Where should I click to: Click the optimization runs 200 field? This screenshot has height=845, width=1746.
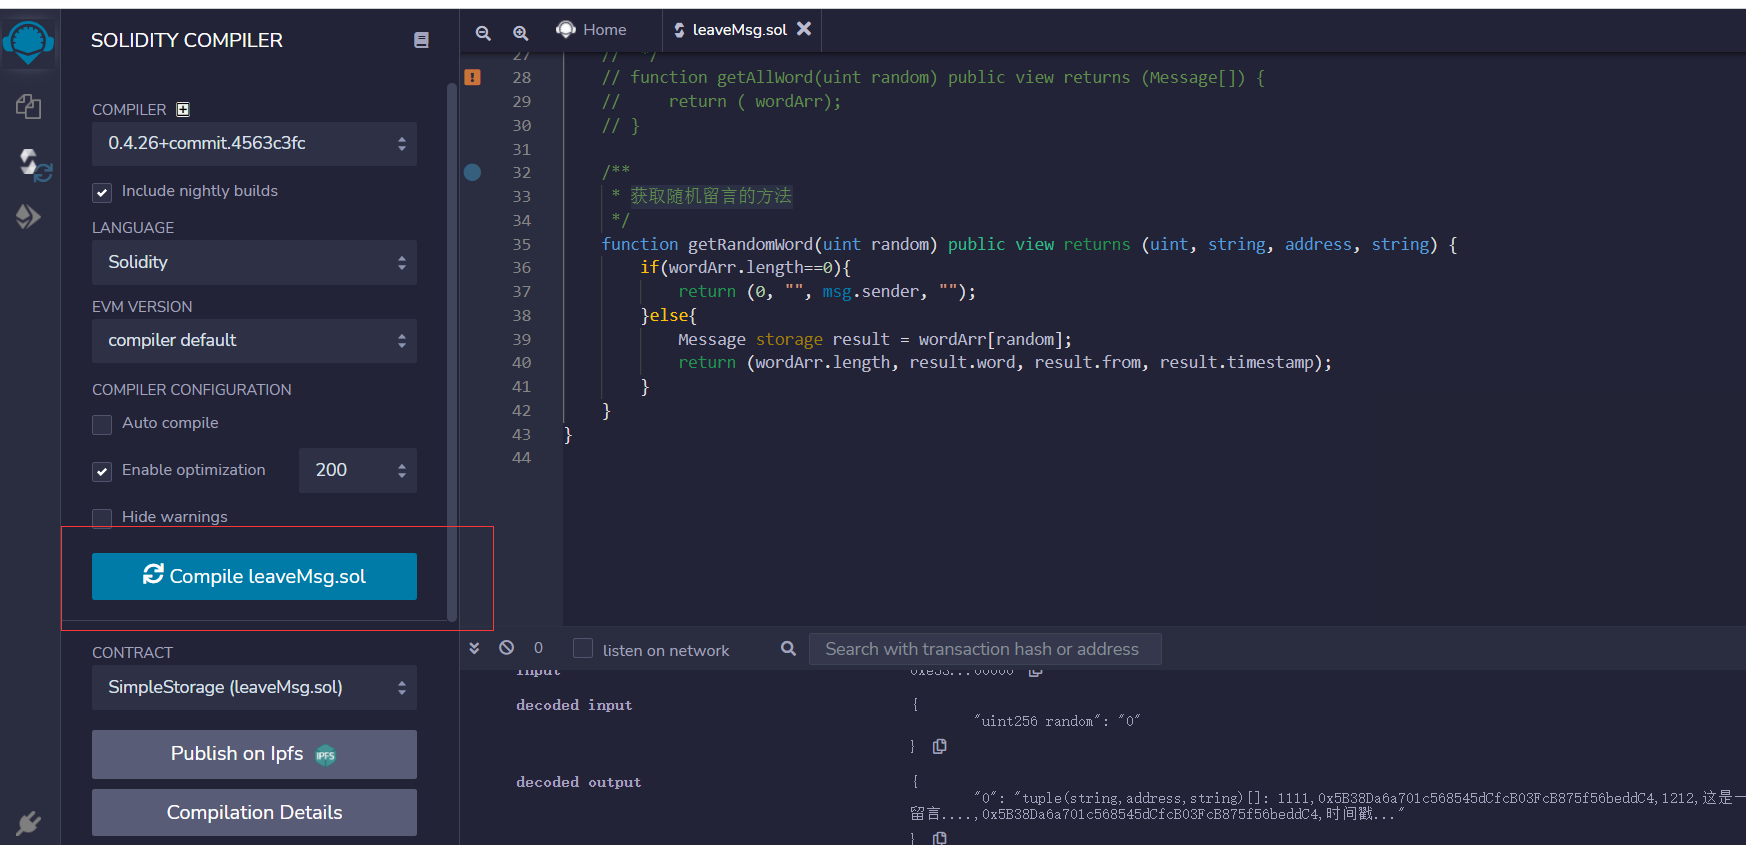coord(357,470)
